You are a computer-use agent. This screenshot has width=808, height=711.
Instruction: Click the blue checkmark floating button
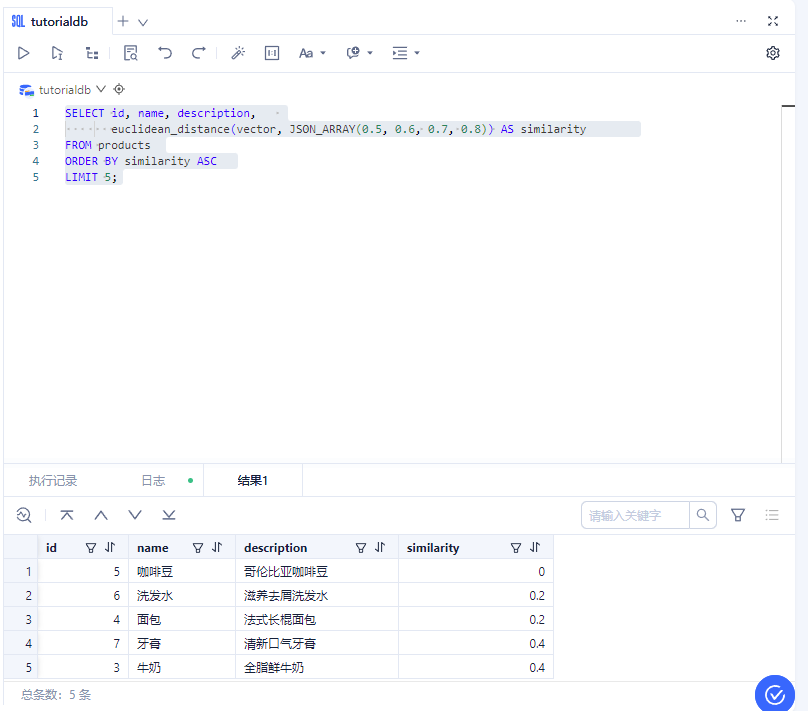775,695
